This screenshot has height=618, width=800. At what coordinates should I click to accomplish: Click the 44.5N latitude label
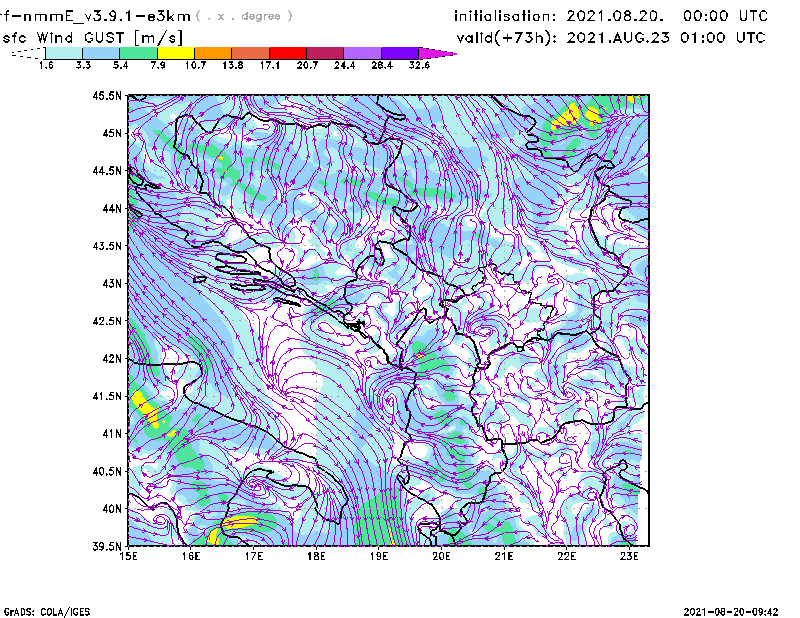pyautogui.click(x=107, y=171)
